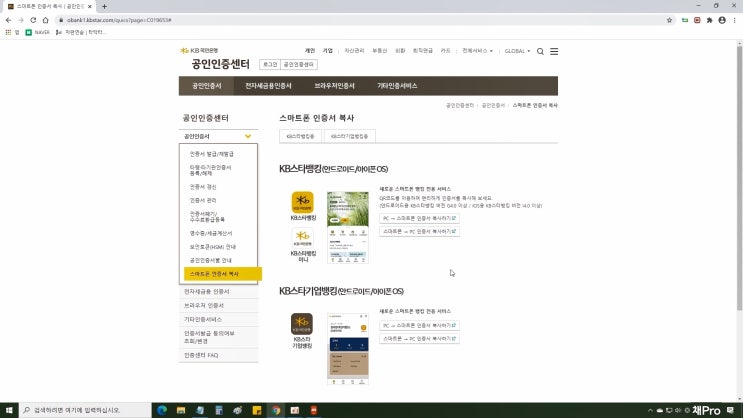Go to 개인 in the top menu
743x418 pixels.
tap(310, 51)
